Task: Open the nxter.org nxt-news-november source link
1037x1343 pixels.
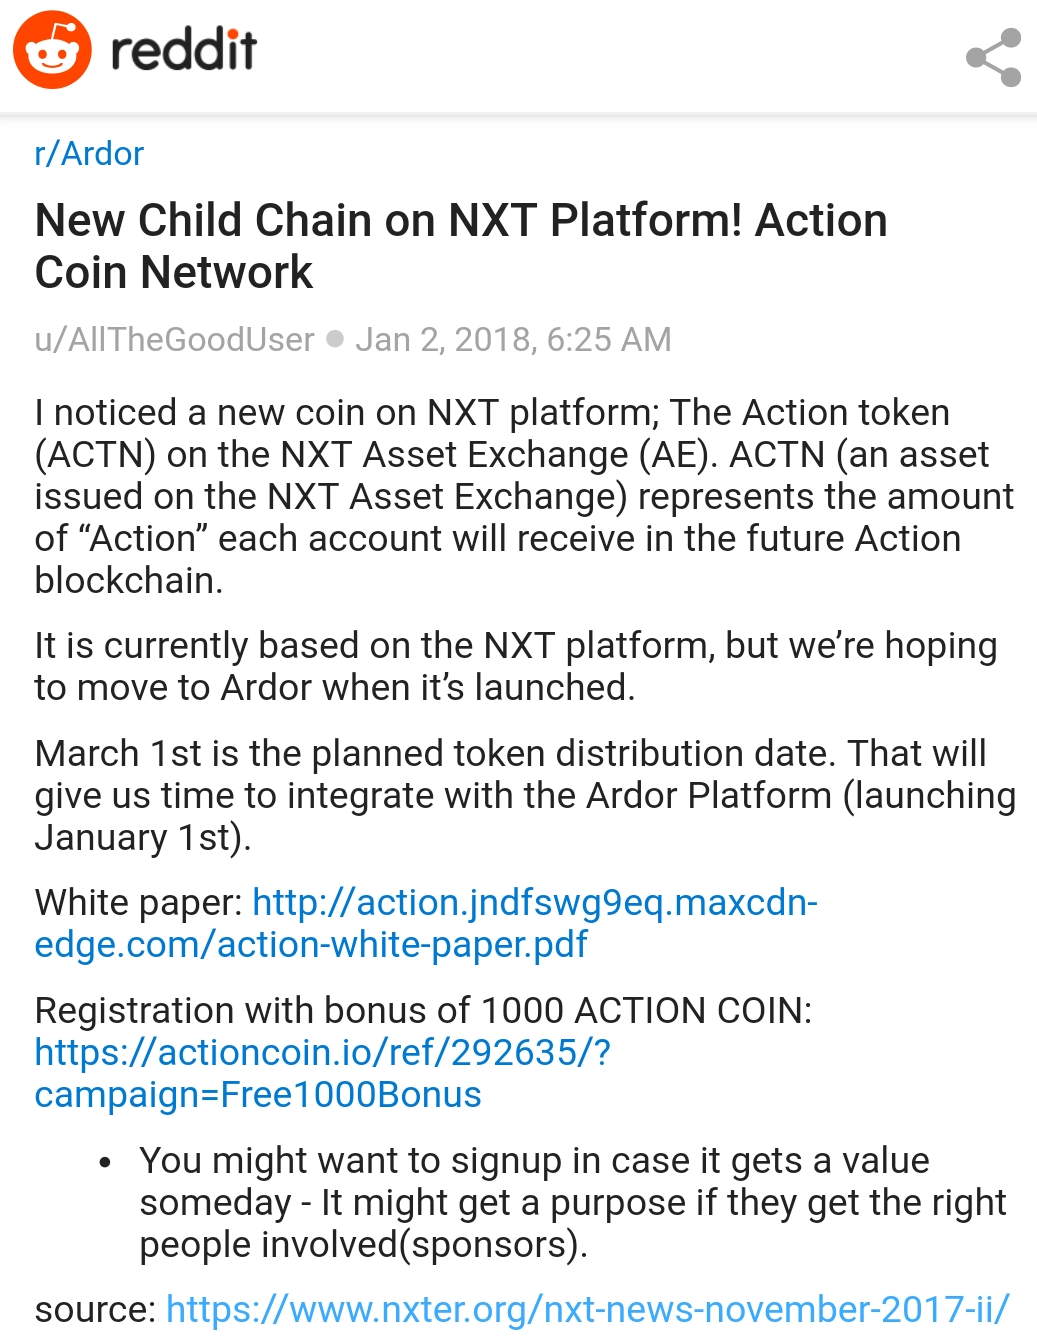Action: tap(587, 1309)
